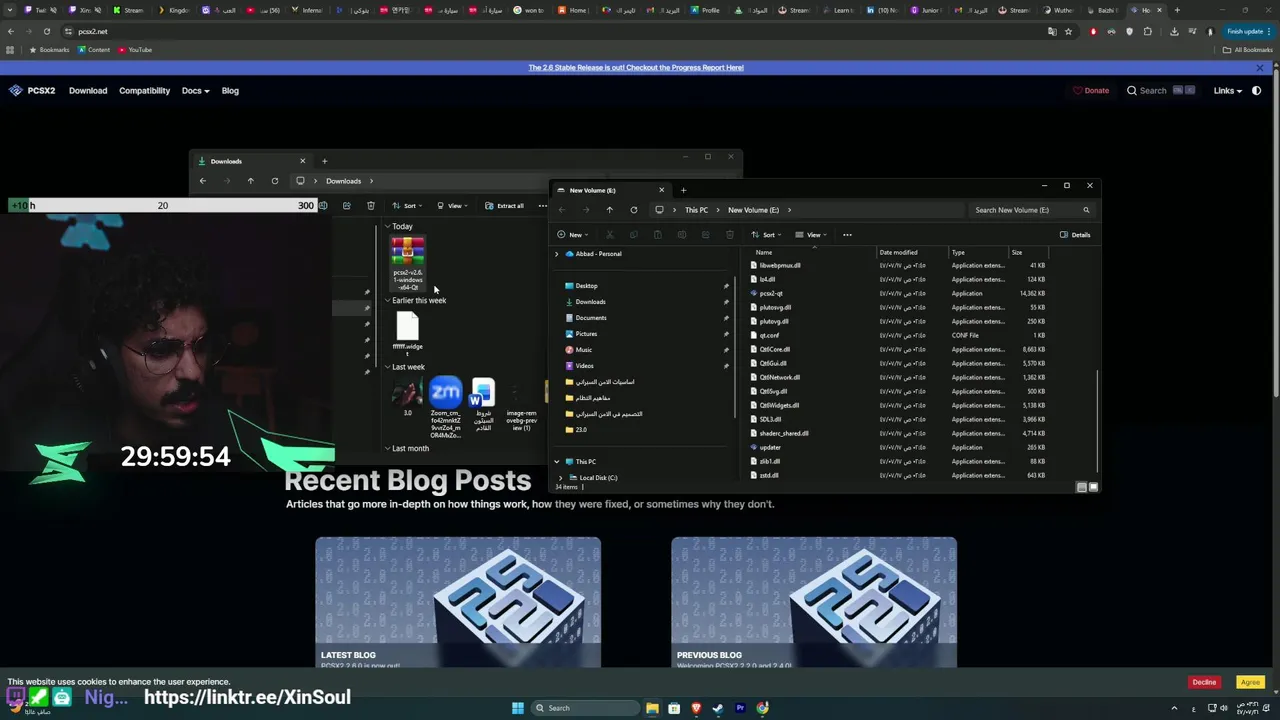The width and height of the screenshot is (1280, 720).
Task: Select the ffffff.widget file in Downloads
Action: click(x=408, y=331)
